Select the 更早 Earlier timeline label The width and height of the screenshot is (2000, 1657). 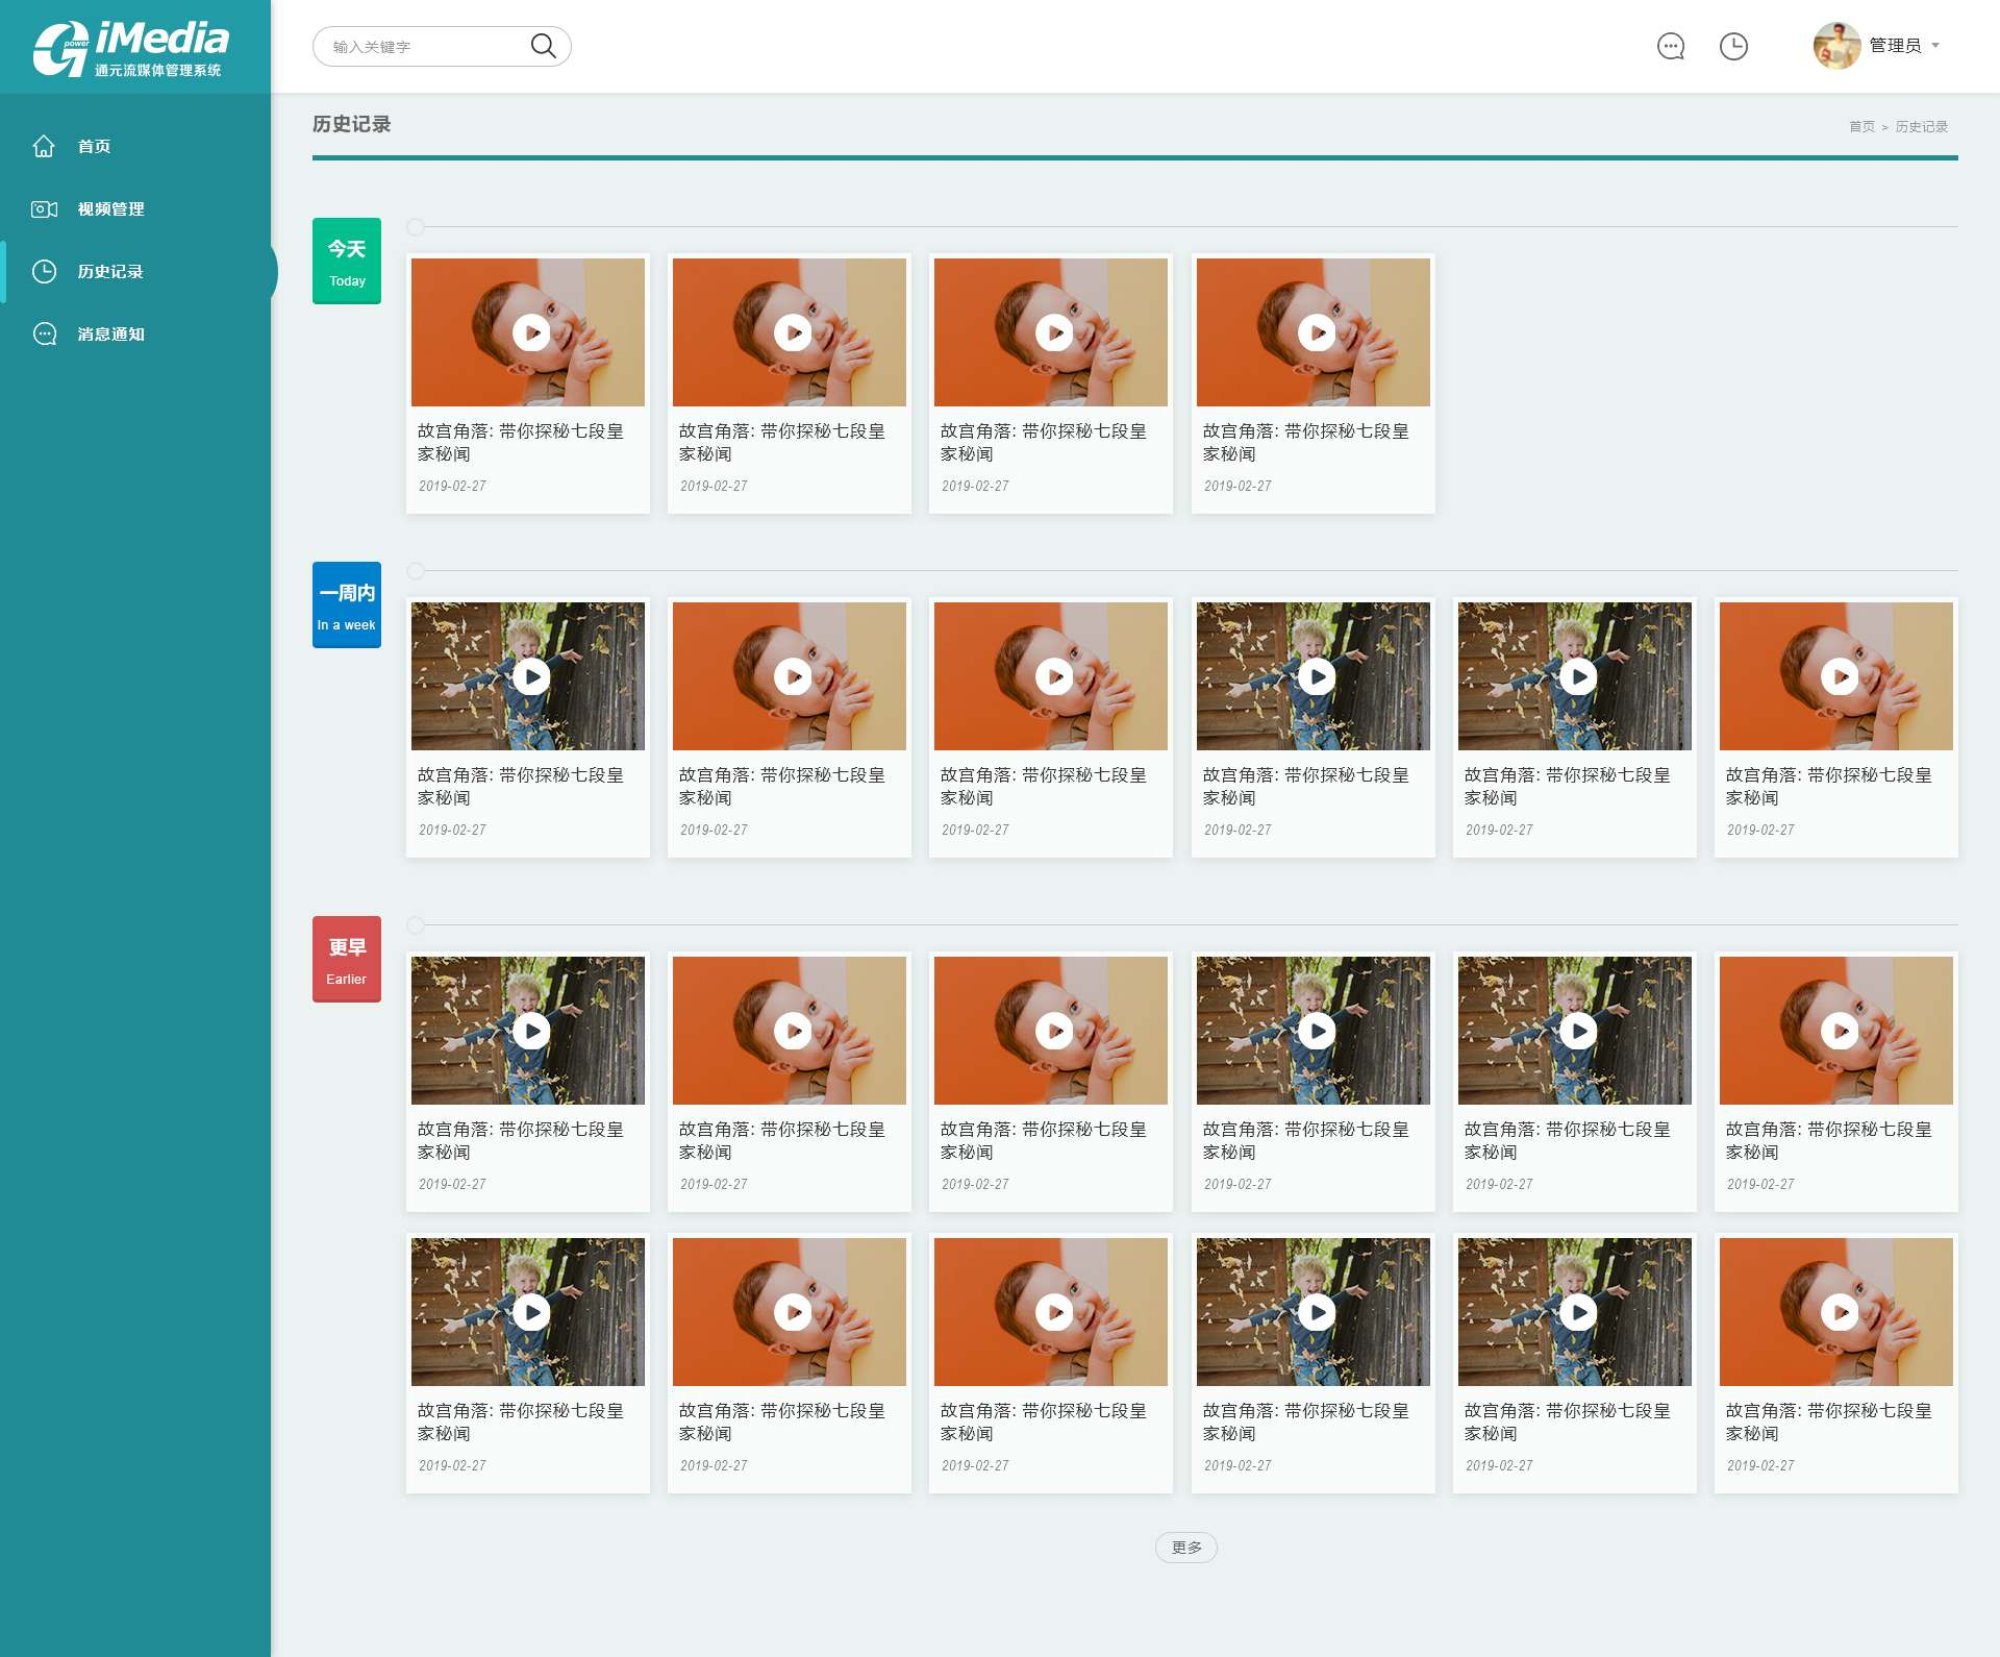(x=346, y=959)
